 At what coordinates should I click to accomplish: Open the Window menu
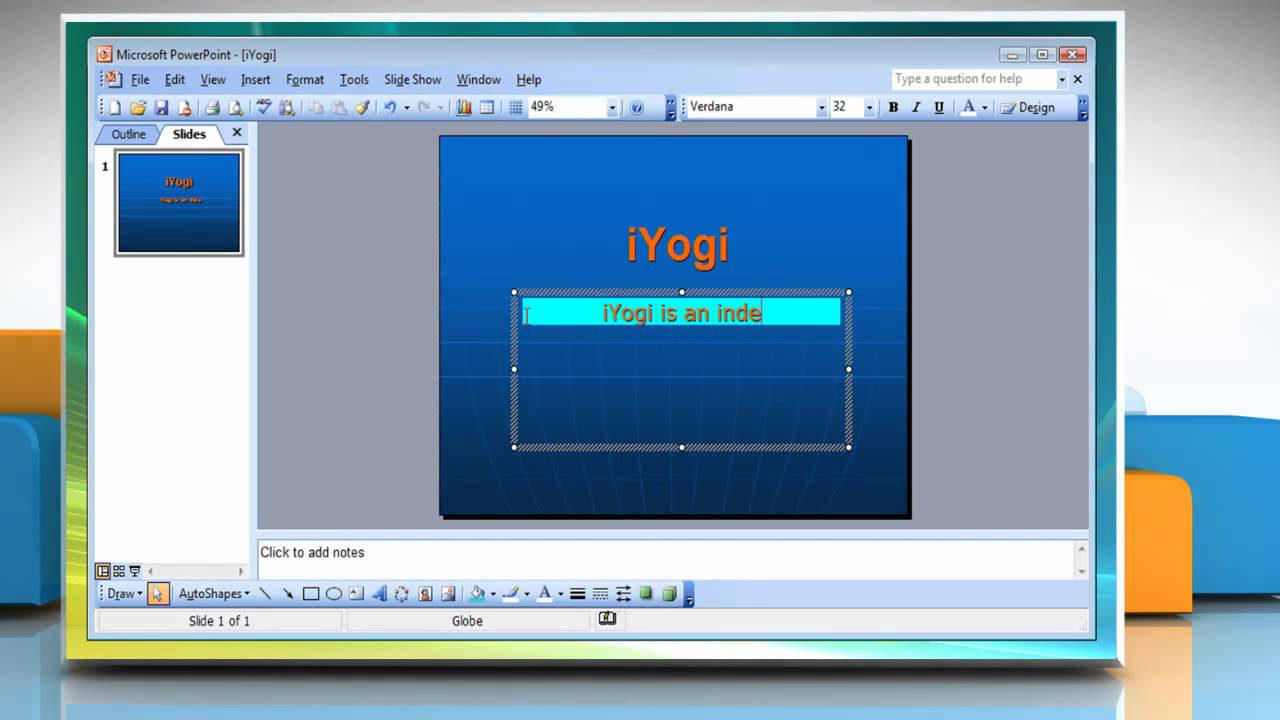(479, 80)
